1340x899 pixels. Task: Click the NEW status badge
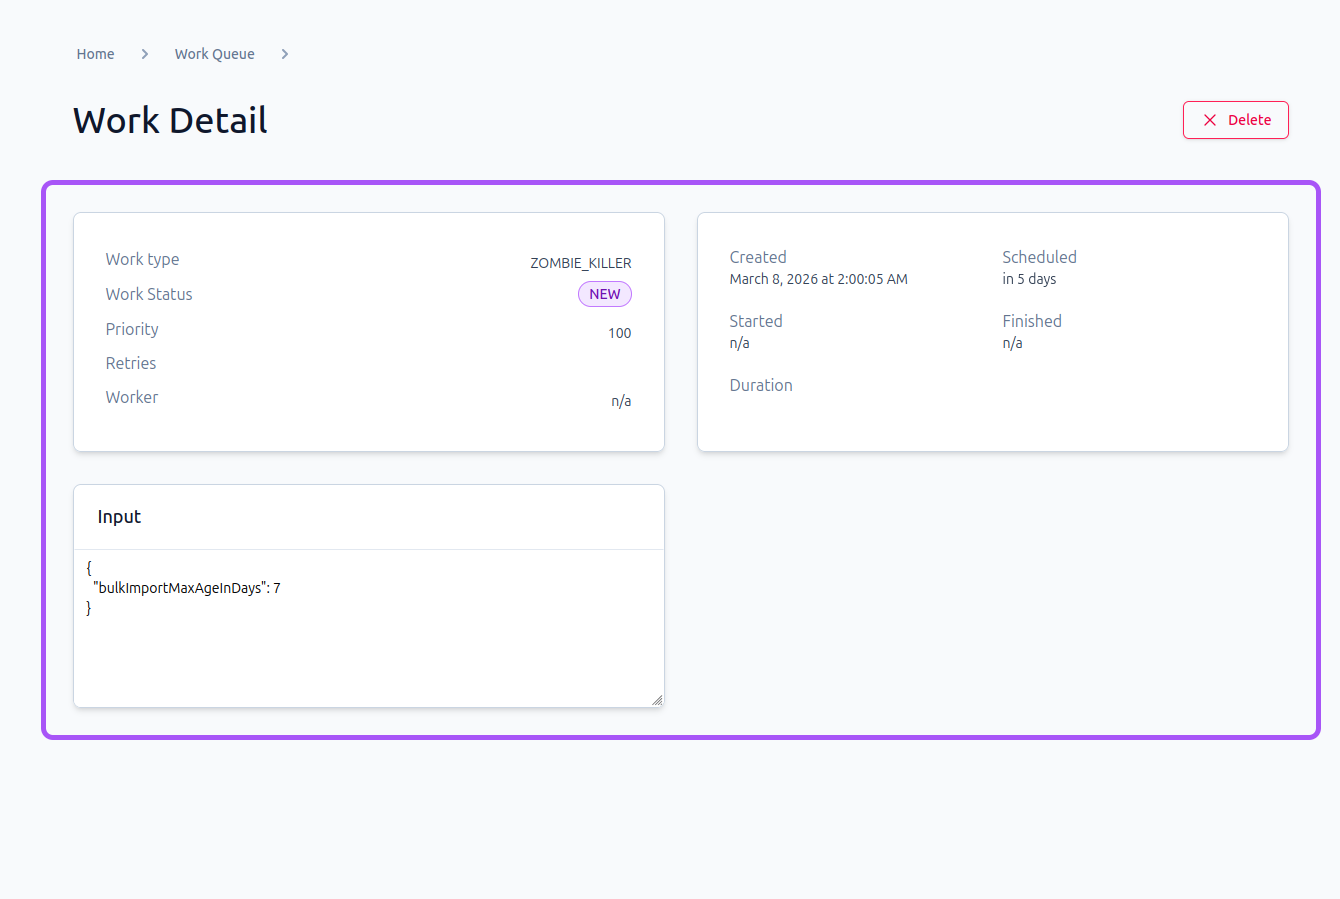click(605, 294)
